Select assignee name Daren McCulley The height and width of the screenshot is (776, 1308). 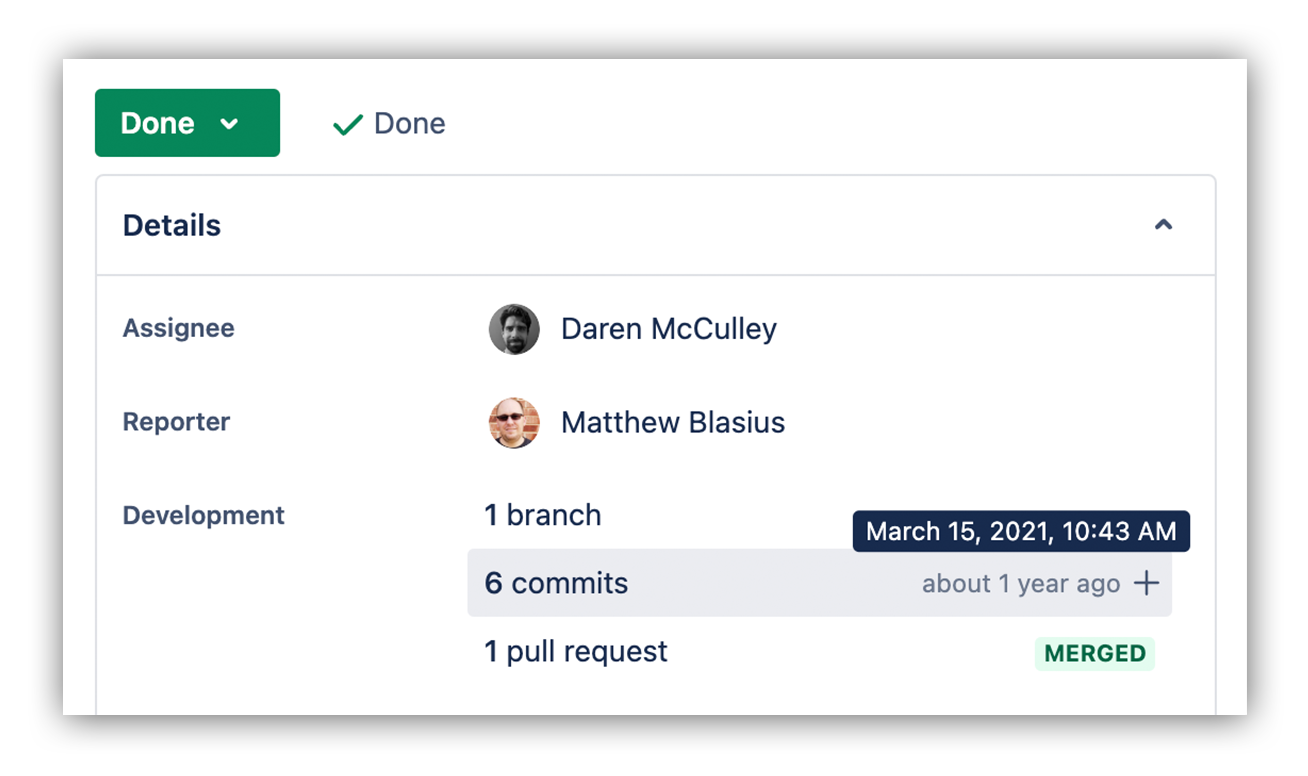click(669, 329)
